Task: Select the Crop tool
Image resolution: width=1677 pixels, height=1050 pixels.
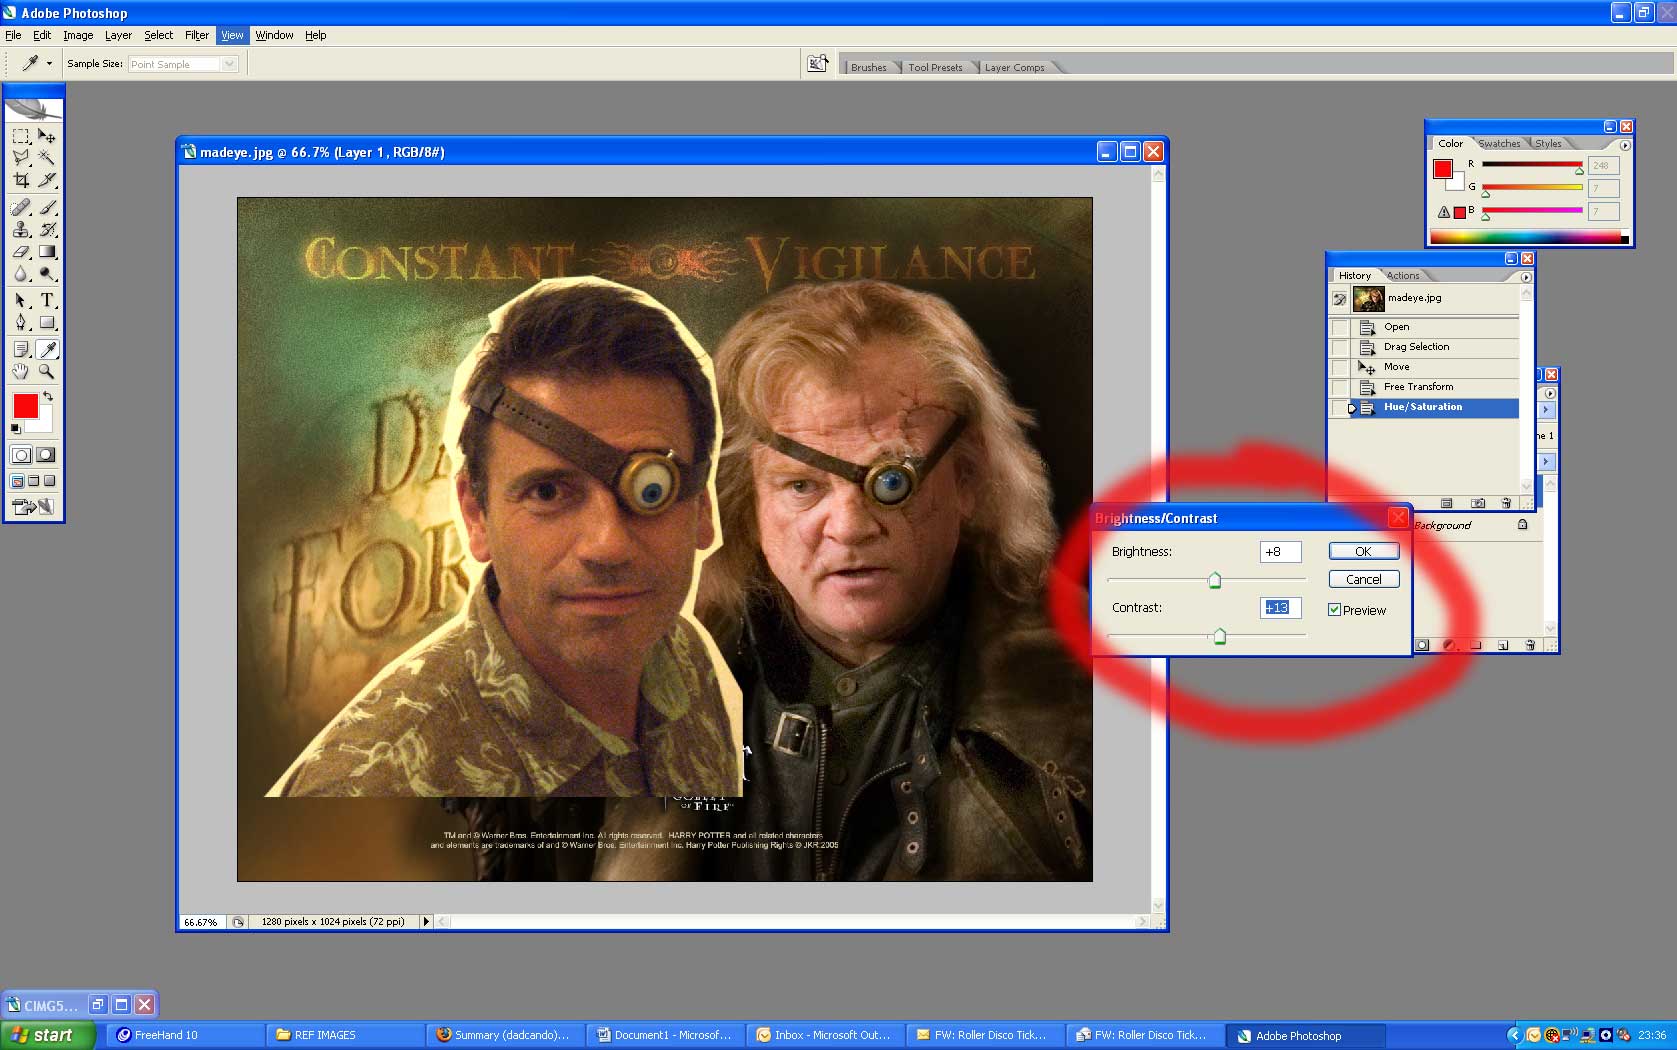Action: tap(21, 180)
